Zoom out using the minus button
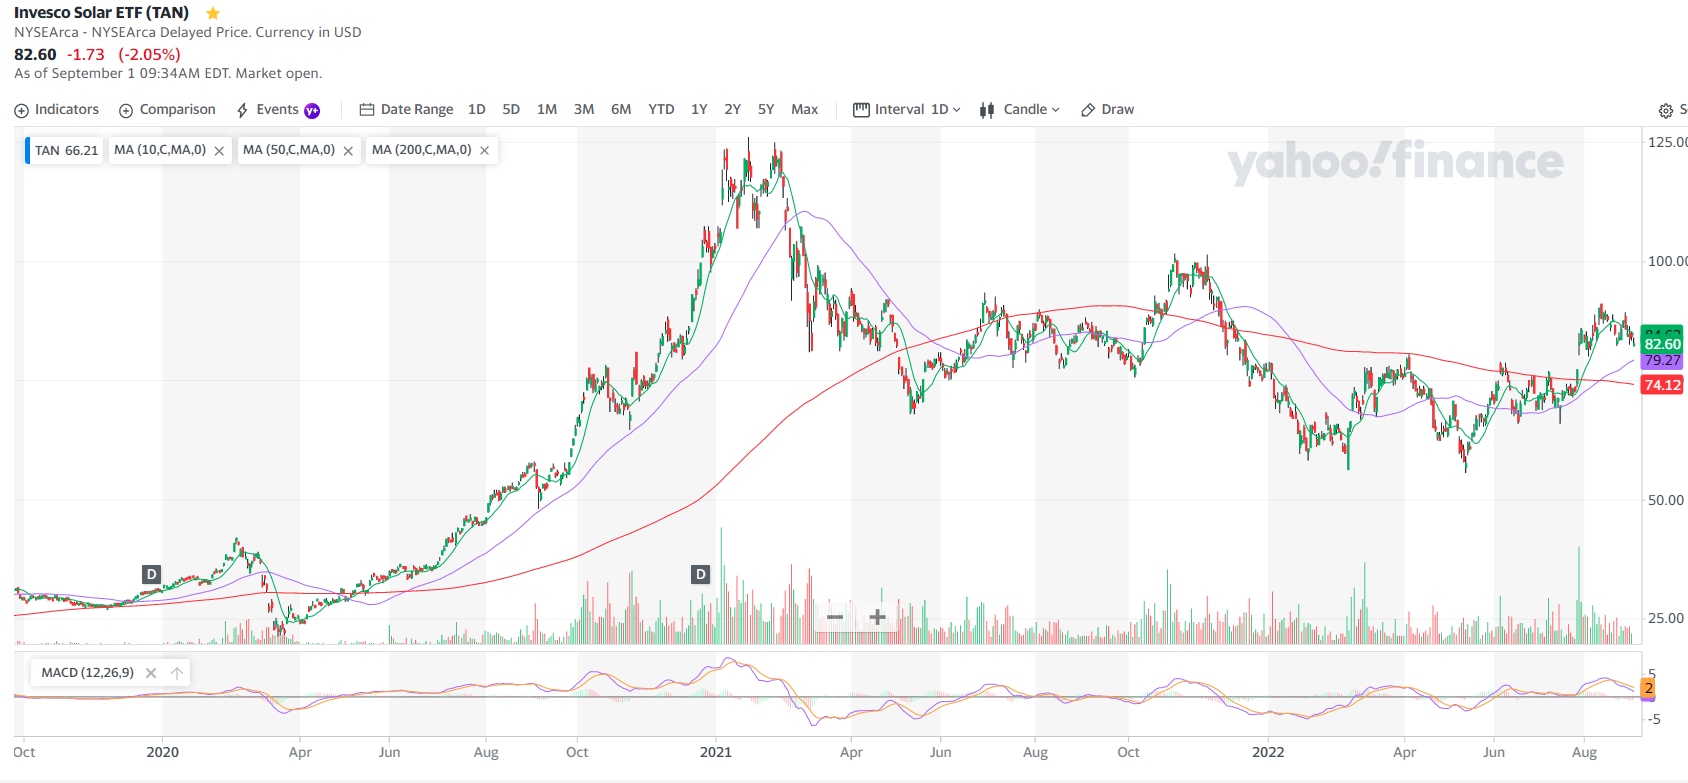1688x783 pixels. [835, 617]
